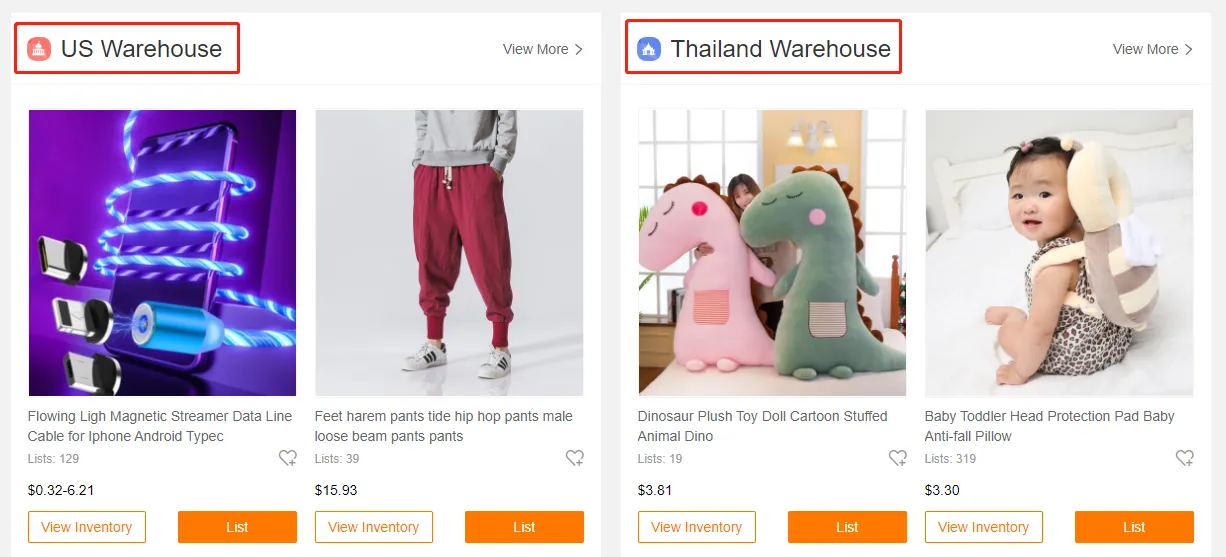Viewport: 1226px width, 557px height.
Task: Expand View More for US Warehouse
Action: (543, 49)
